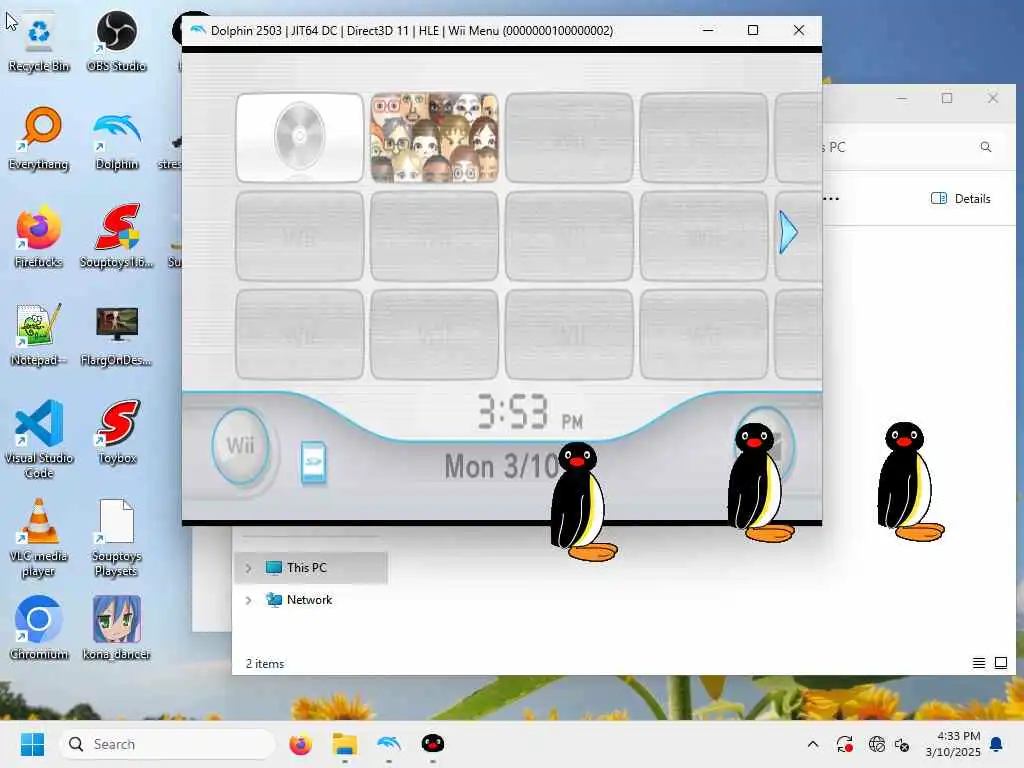Open the Firefucks browser desktop icon
The image size is (1024, 768).
point(39,236)
